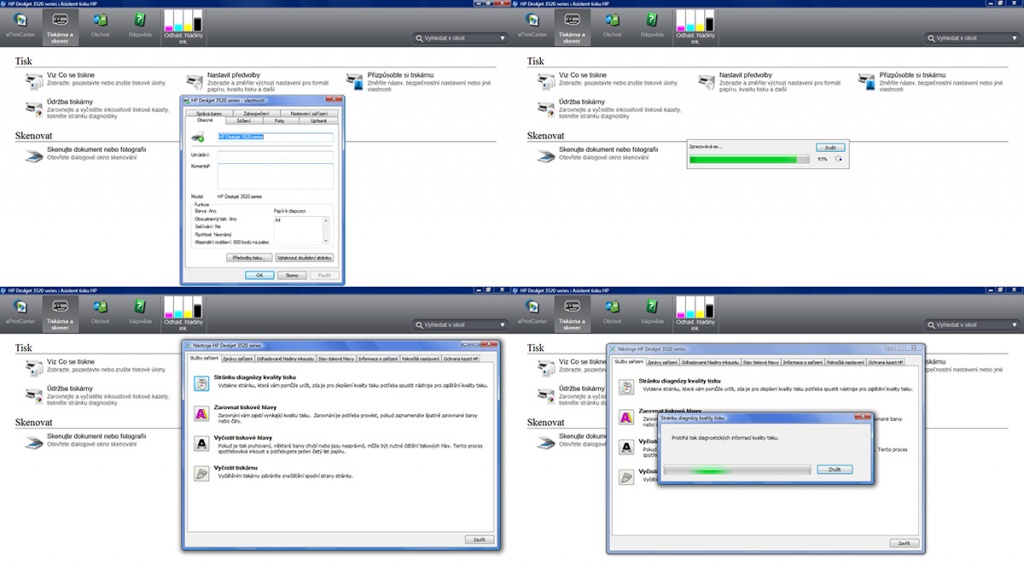
Task: Open ePrintCenter in the window showing the vlastnosti dialog
Action: click(20, 25)
